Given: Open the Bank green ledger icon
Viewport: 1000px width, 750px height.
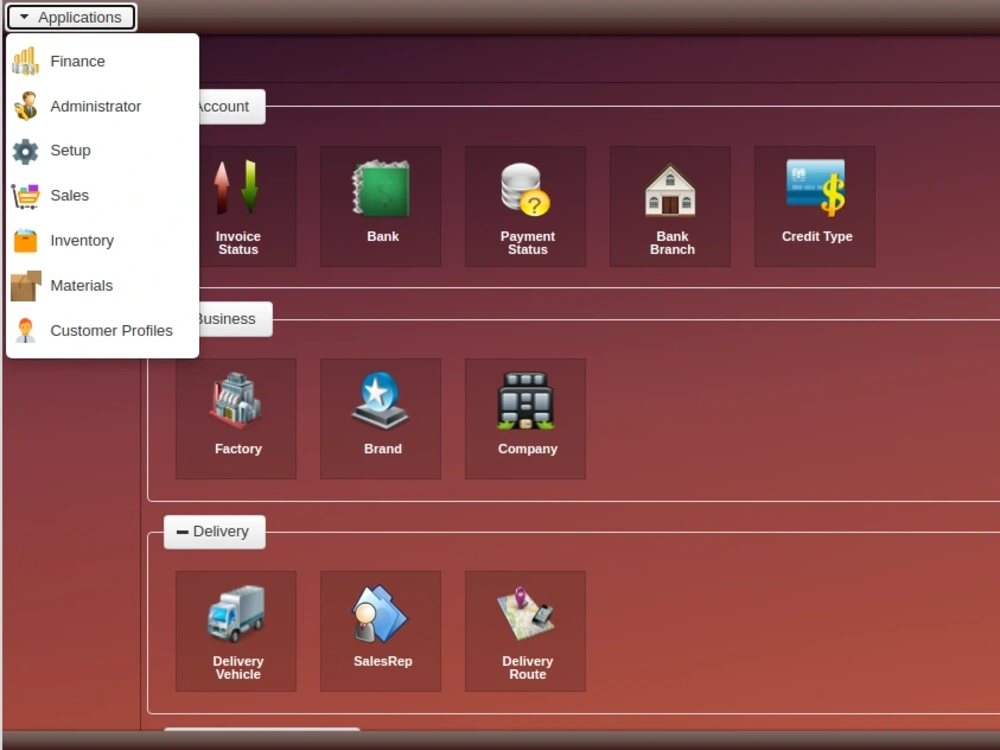Looking at the screenshot, I should (381, 188).
